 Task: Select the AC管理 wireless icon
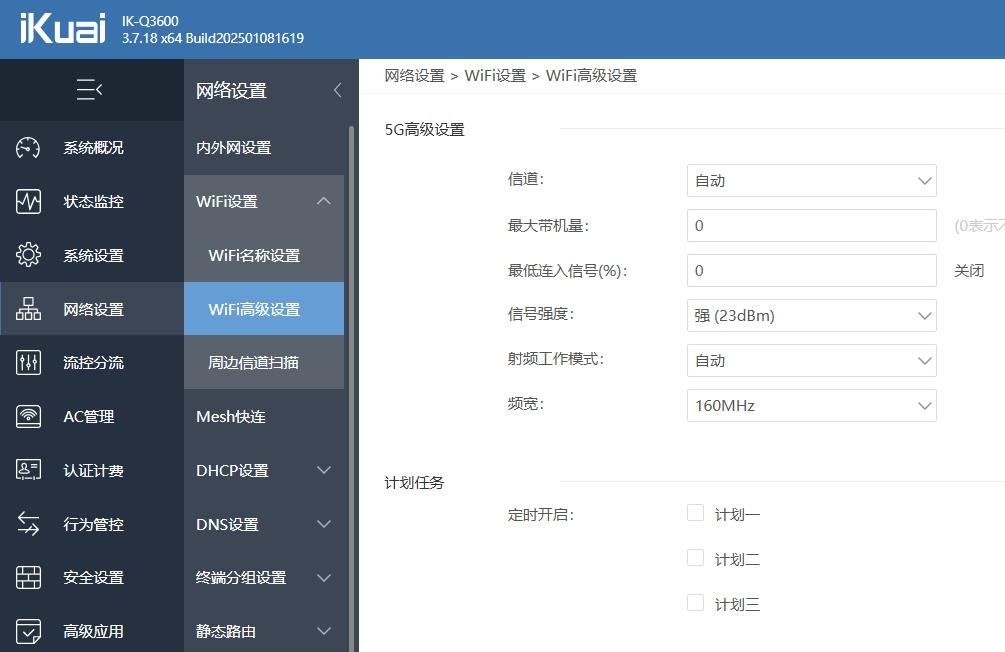(x=28, y=416)
